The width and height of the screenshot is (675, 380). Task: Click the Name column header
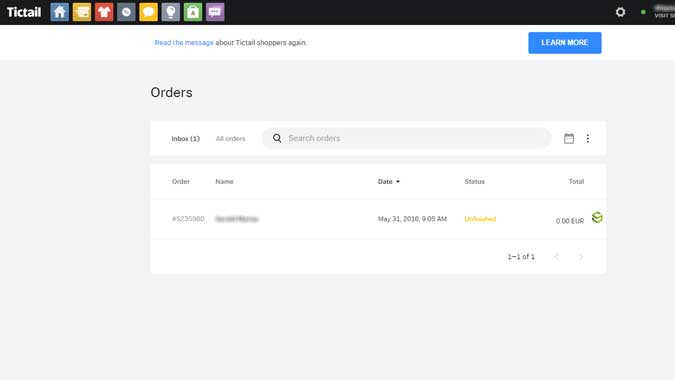pos(224,182)
